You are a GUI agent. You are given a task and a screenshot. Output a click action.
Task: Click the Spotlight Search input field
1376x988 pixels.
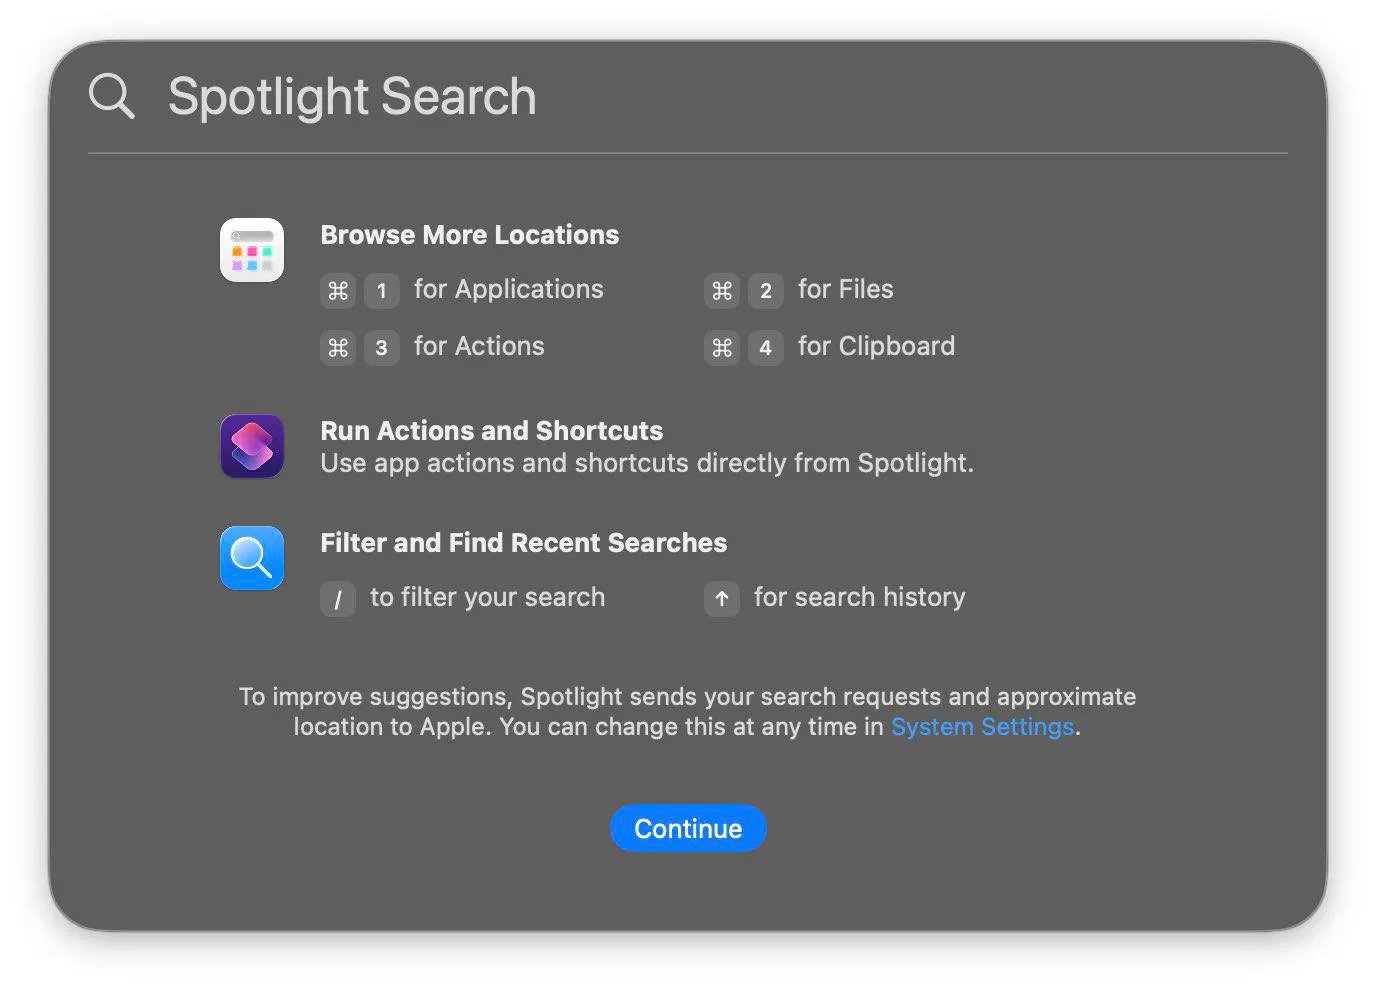700,97
